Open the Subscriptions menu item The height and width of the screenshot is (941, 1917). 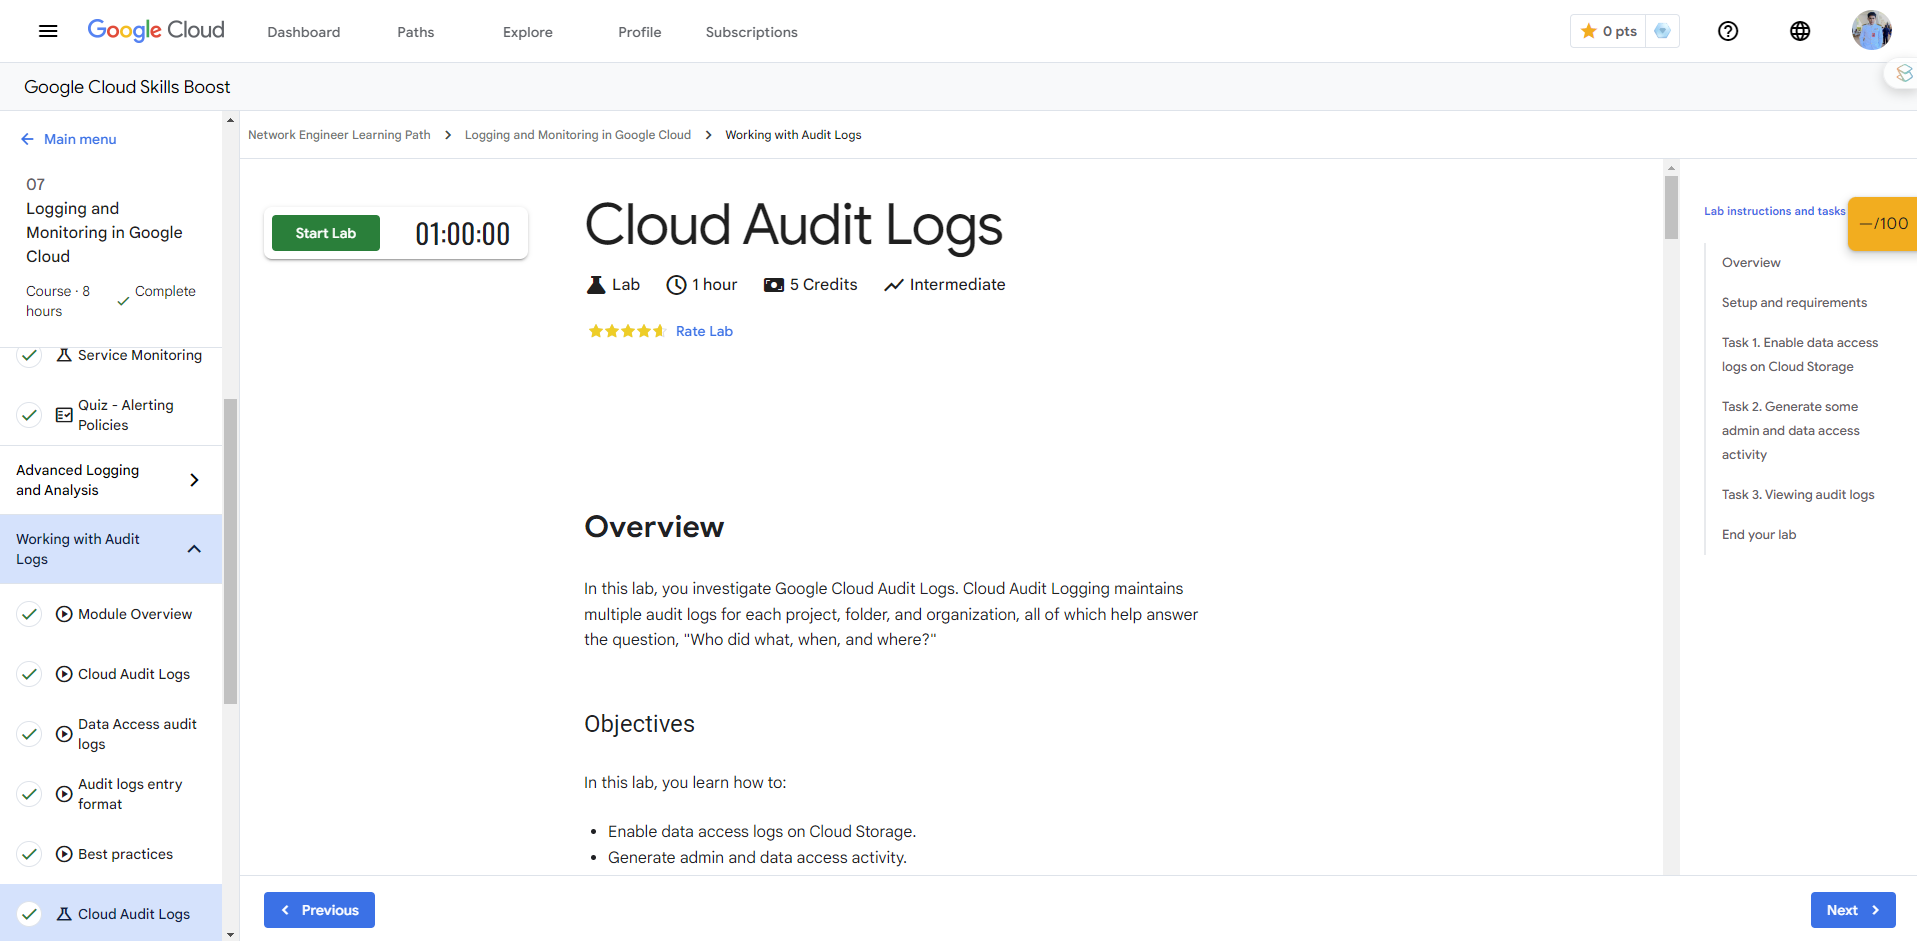click(751, 32)
